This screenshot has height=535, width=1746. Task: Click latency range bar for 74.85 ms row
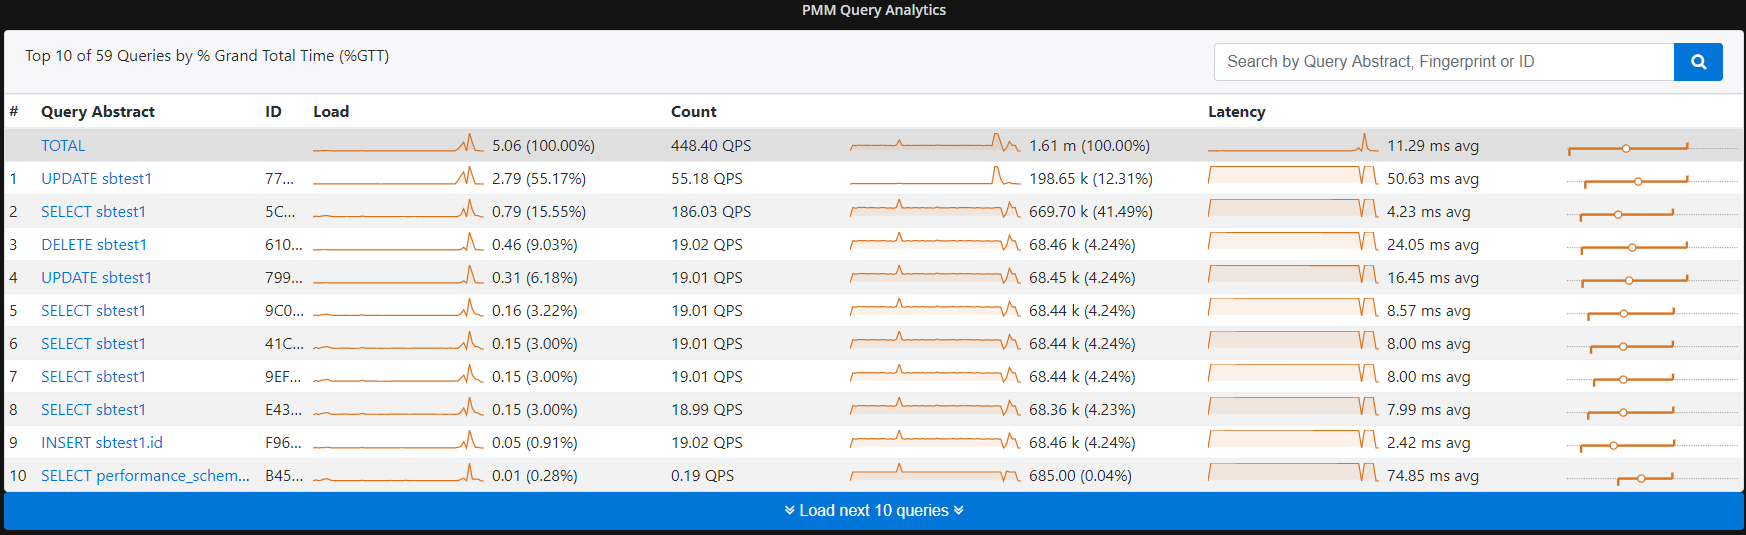[1645, 478]
